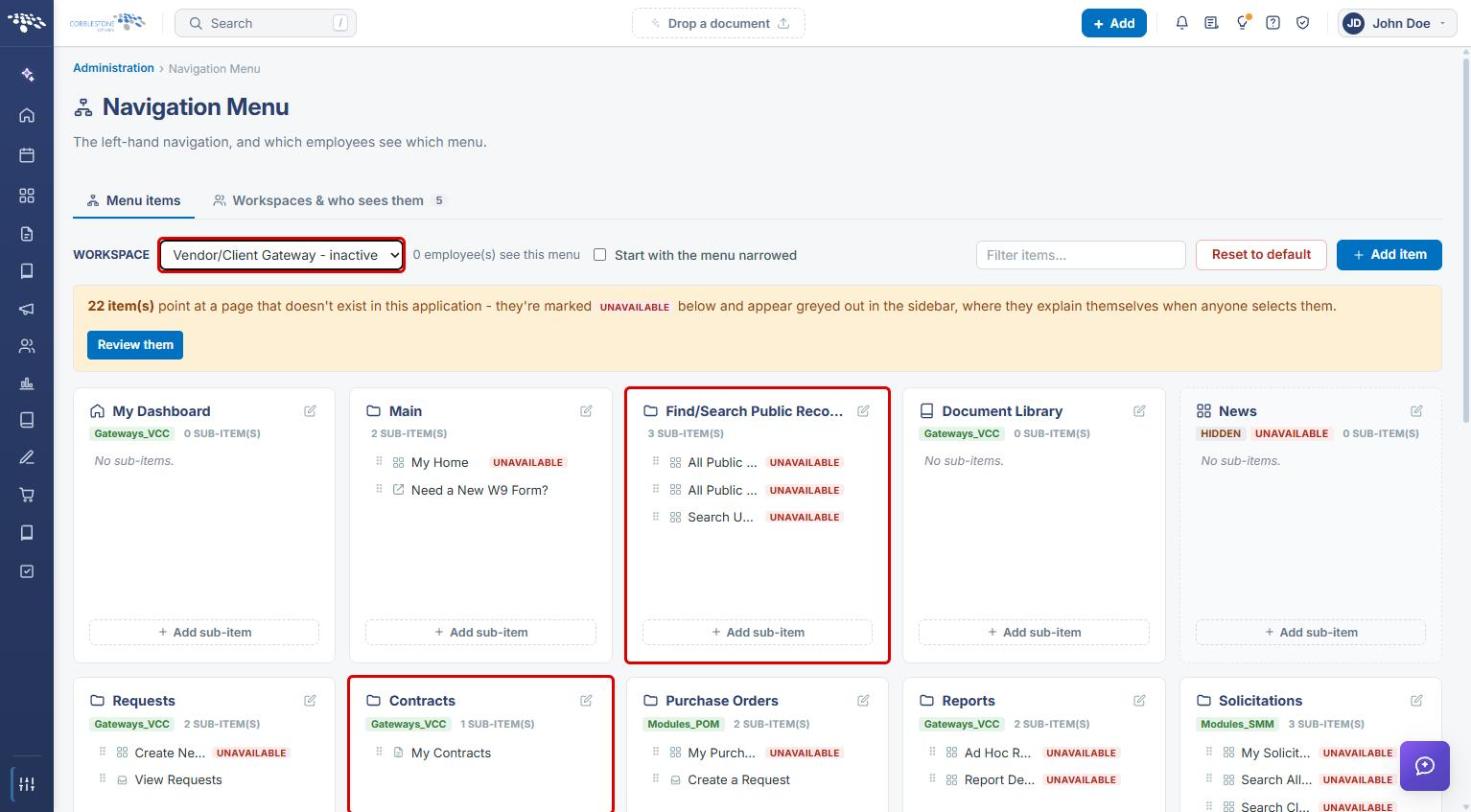The image size is (1471, 812).
Task: Select the View Requests sub-item
Action: click(178, 780)
